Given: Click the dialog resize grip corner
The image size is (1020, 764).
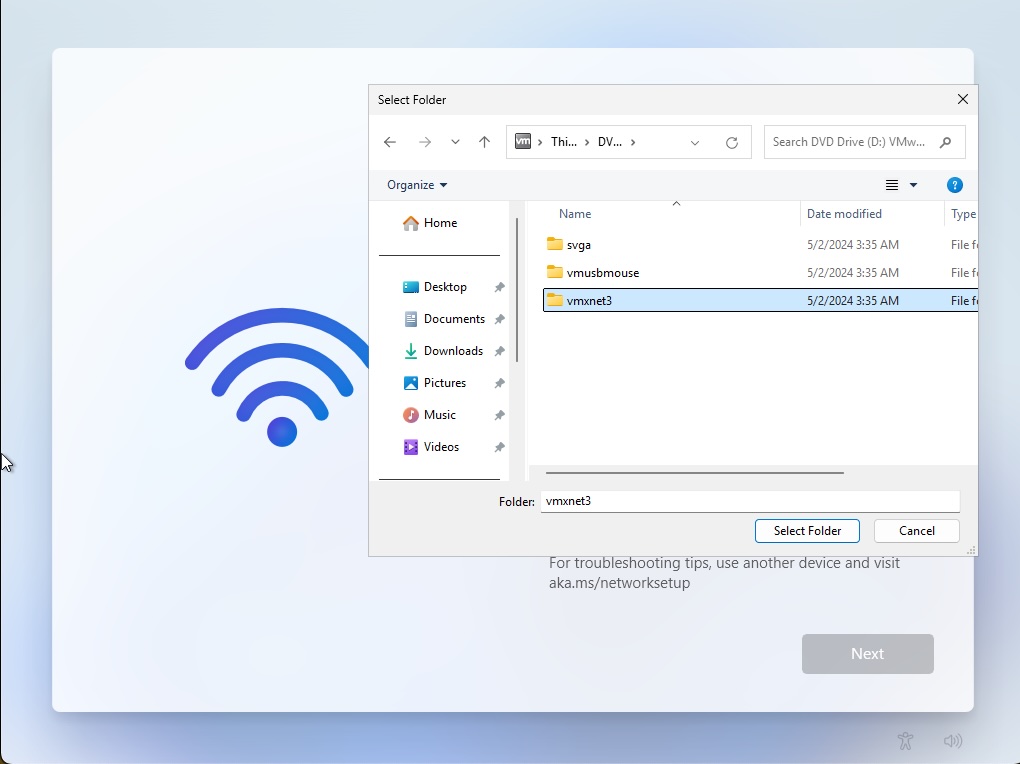Looking at the screenshot, I should point(971,551).
